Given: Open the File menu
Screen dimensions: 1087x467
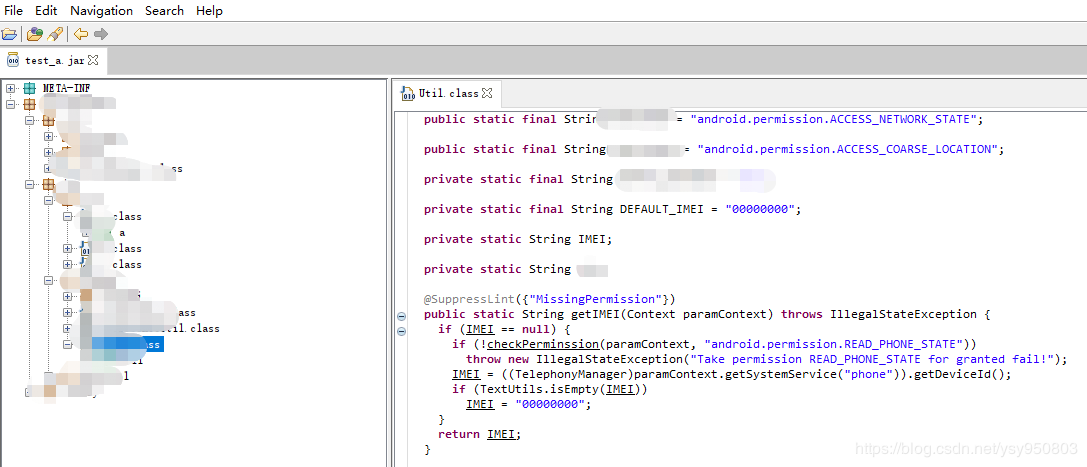Looking at the screenshot, I should click(14, 11).
